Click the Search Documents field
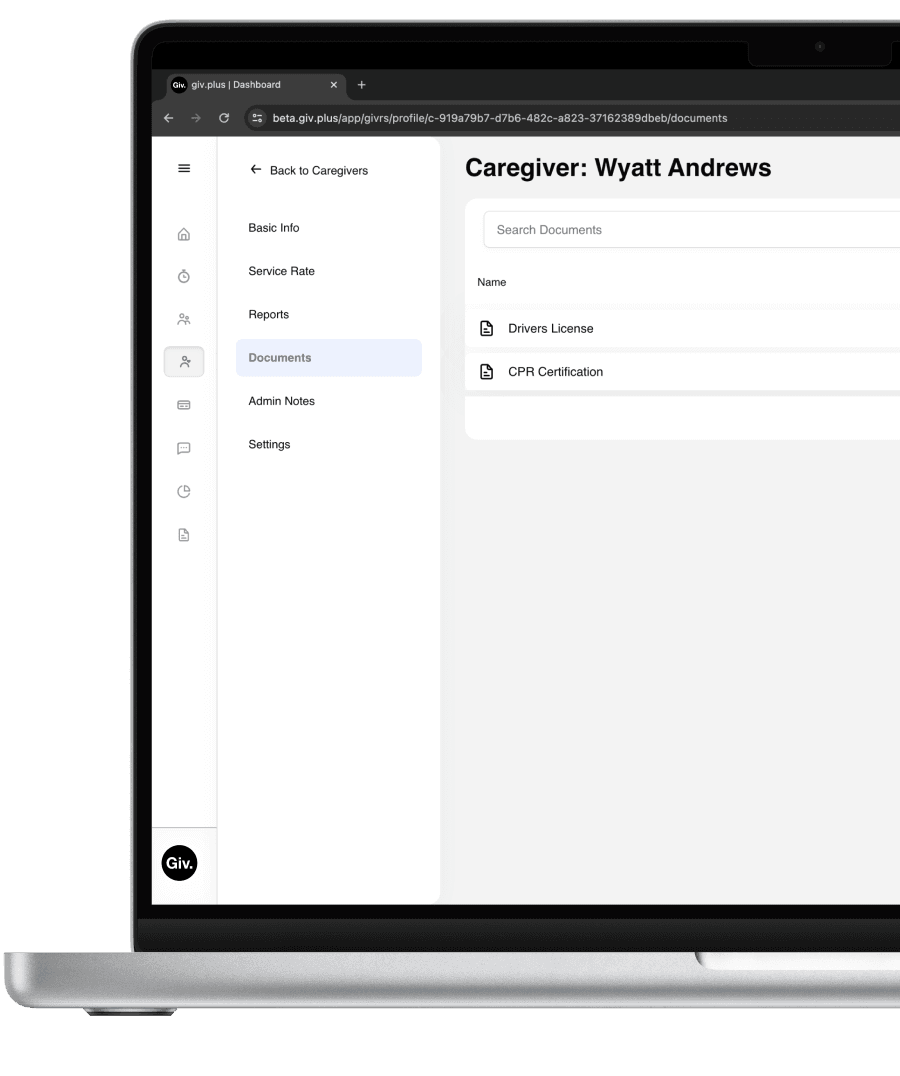Viewport: 900px width, 1076px height. tap(691, 230)
